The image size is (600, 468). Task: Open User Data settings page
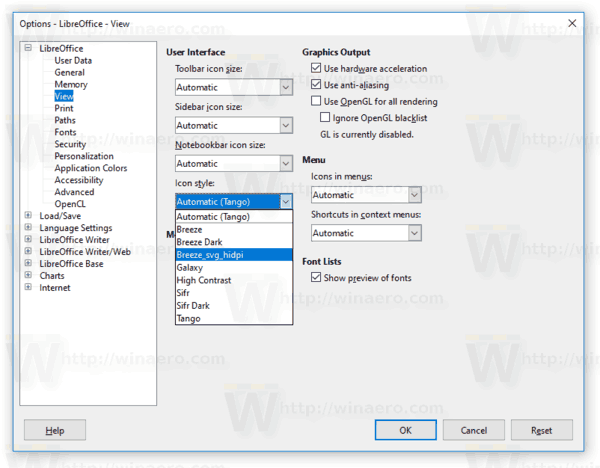(73, 60)
